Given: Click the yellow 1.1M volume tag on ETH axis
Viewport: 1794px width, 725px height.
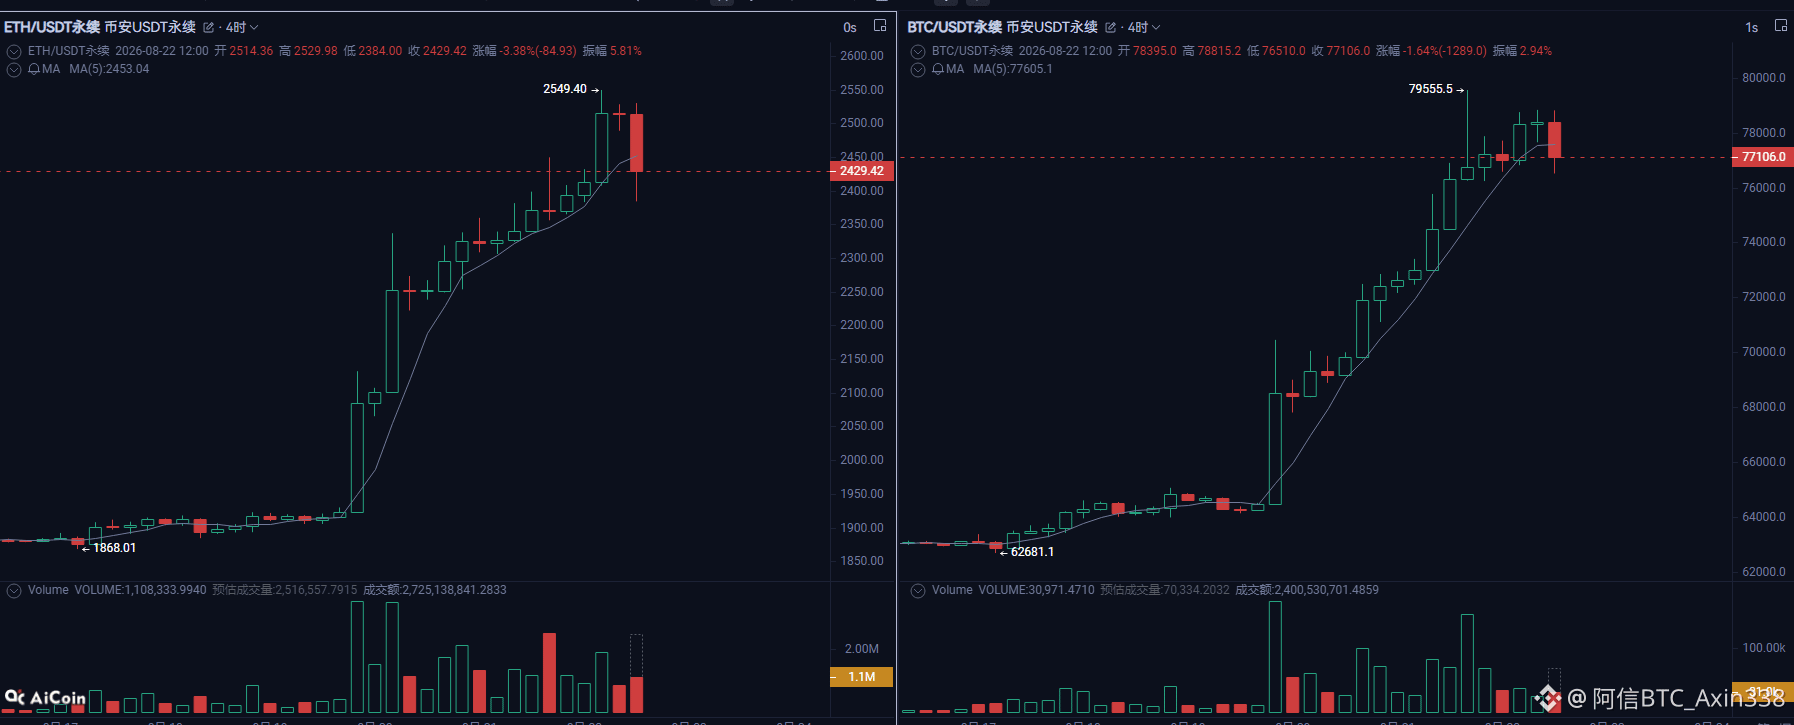Looking at the screenshot, I should 861,677.
